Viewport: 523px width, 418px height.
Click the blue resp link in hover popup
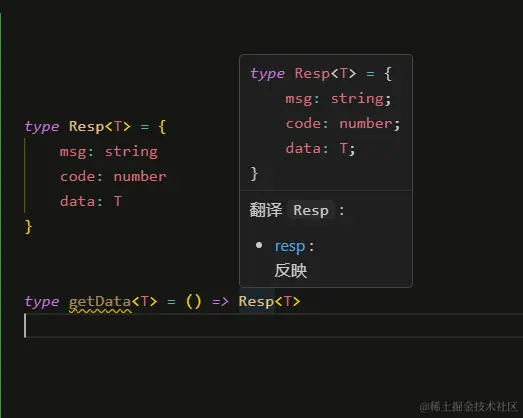point(290,247)
